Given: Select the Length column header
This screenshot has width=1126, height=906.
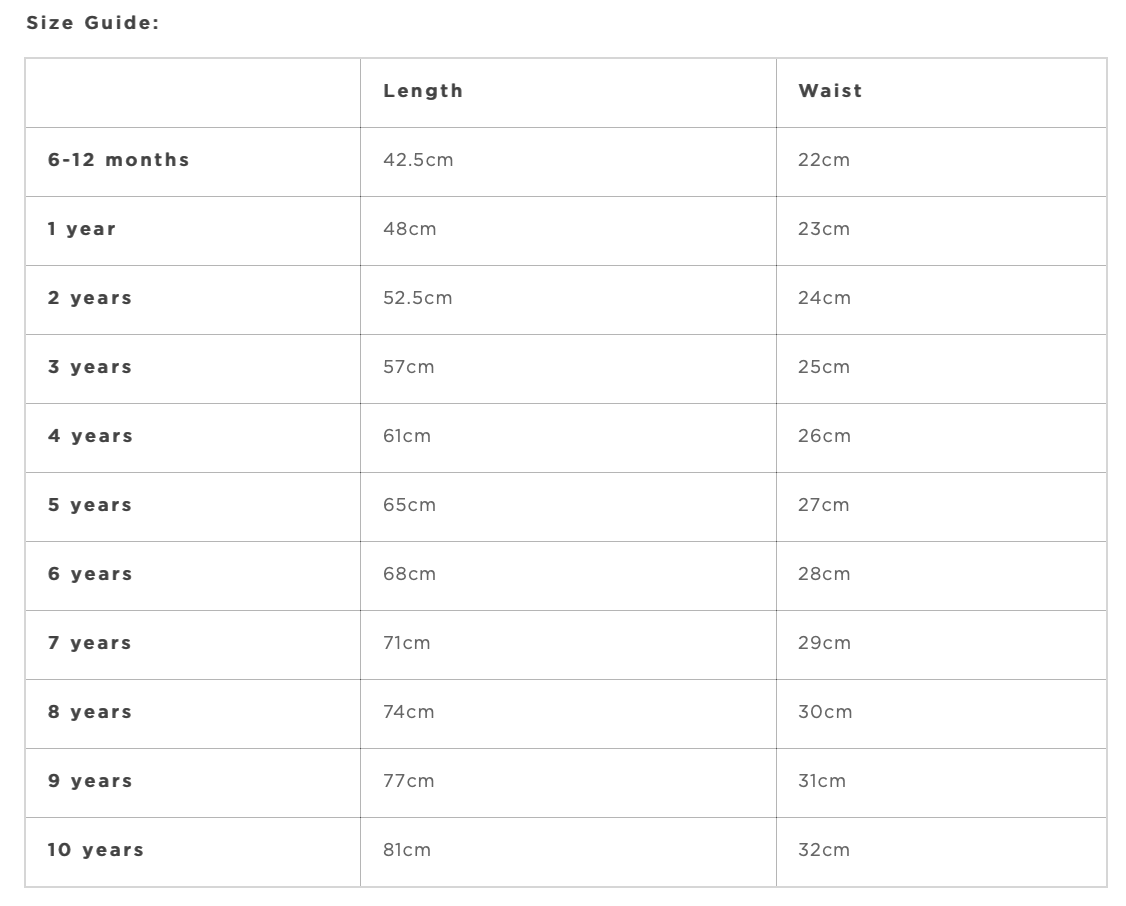Looking at the screenshot, I should pyautogui.click(x=423, y=91).
